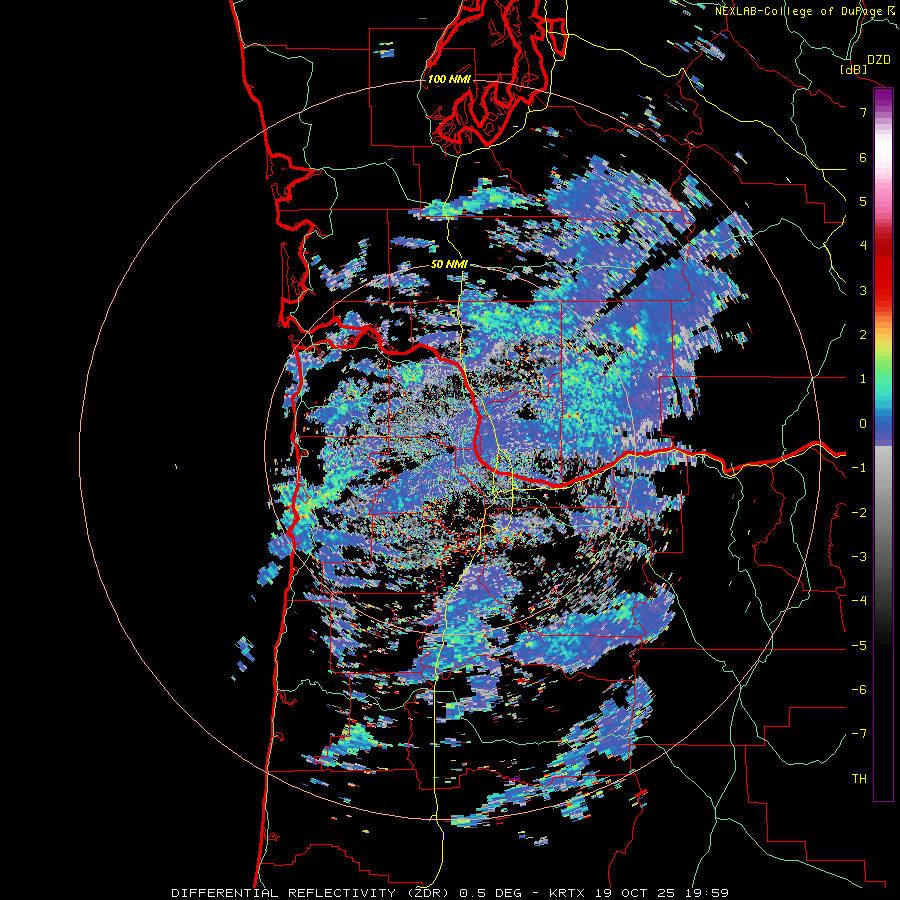The height and width of the screenshot is (900, 900).
Task: Click the legend value 7 label
Action: [x=863, y=112]
